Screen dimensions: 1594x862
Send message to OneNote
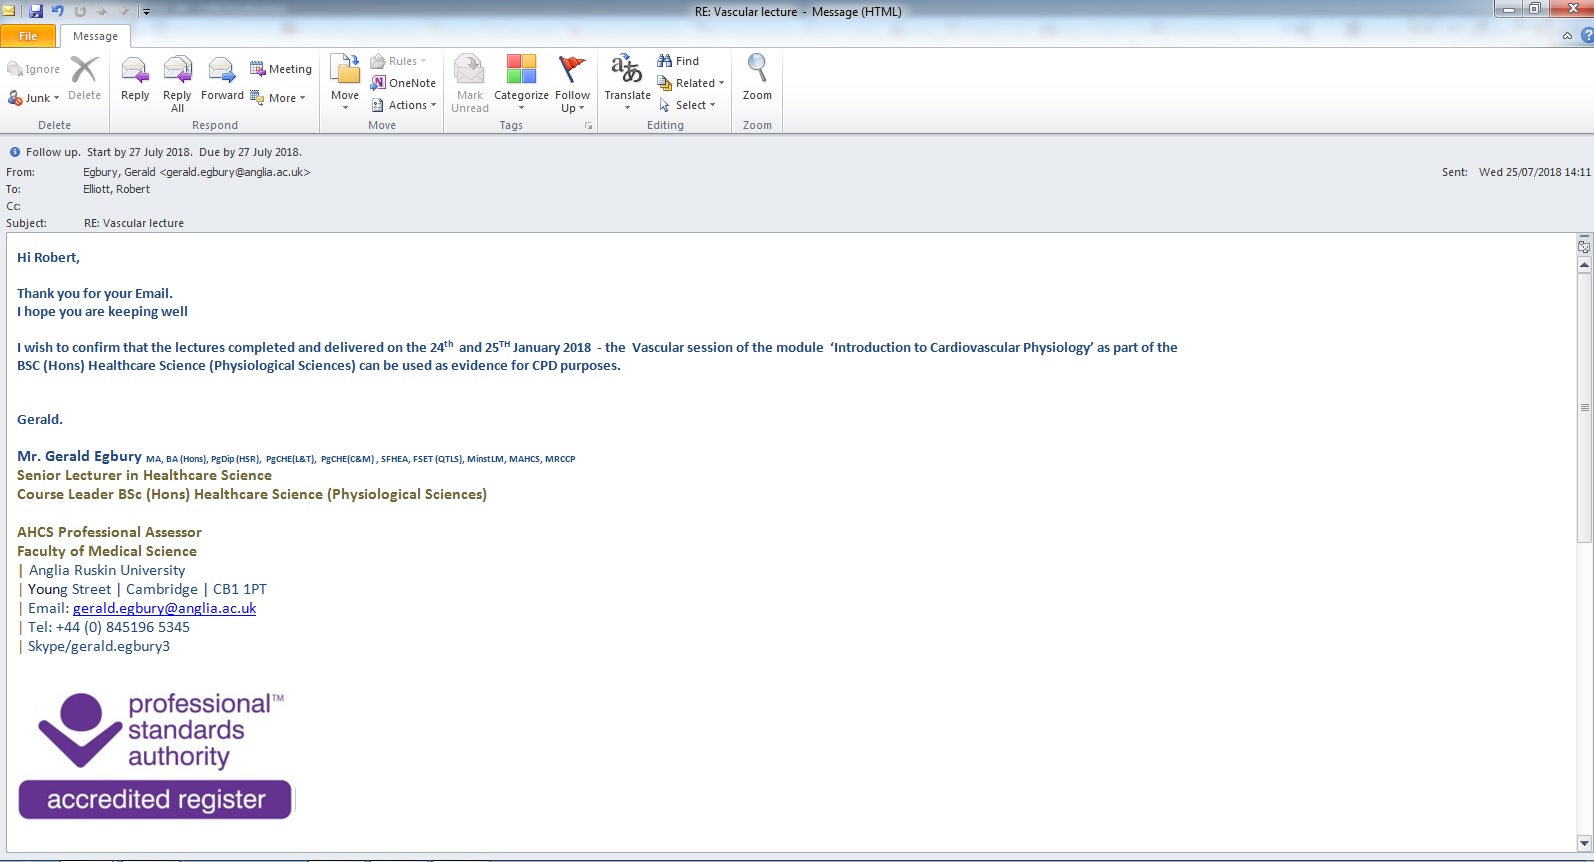coord(403,83)
